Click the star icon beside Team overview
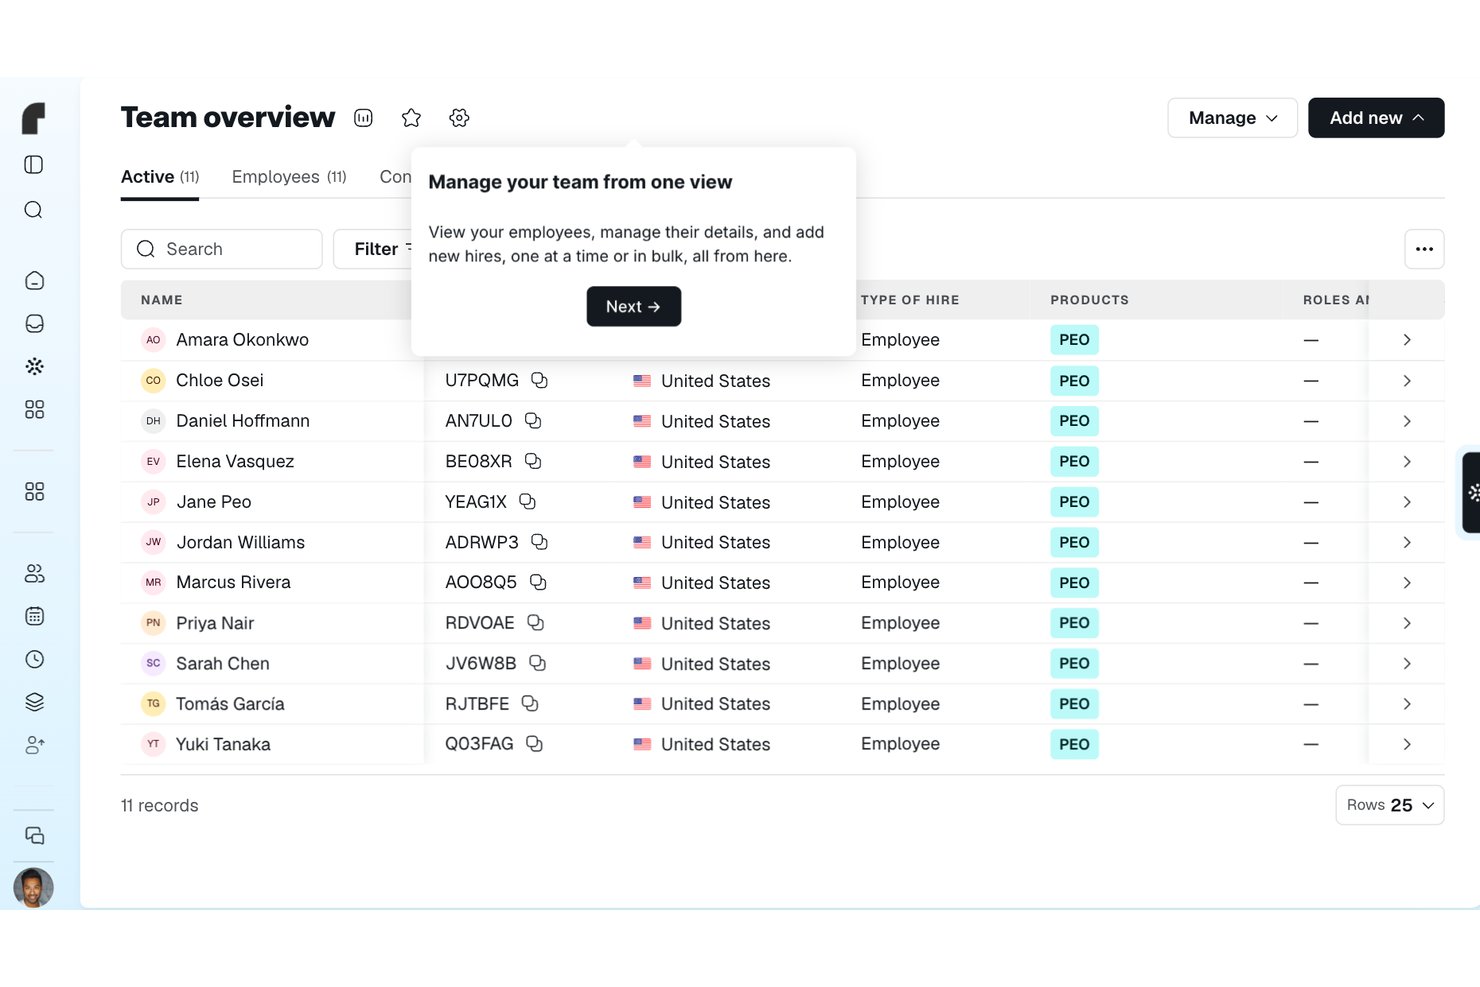The height and width of the screenshot is (987, 1480). [411, 118]
